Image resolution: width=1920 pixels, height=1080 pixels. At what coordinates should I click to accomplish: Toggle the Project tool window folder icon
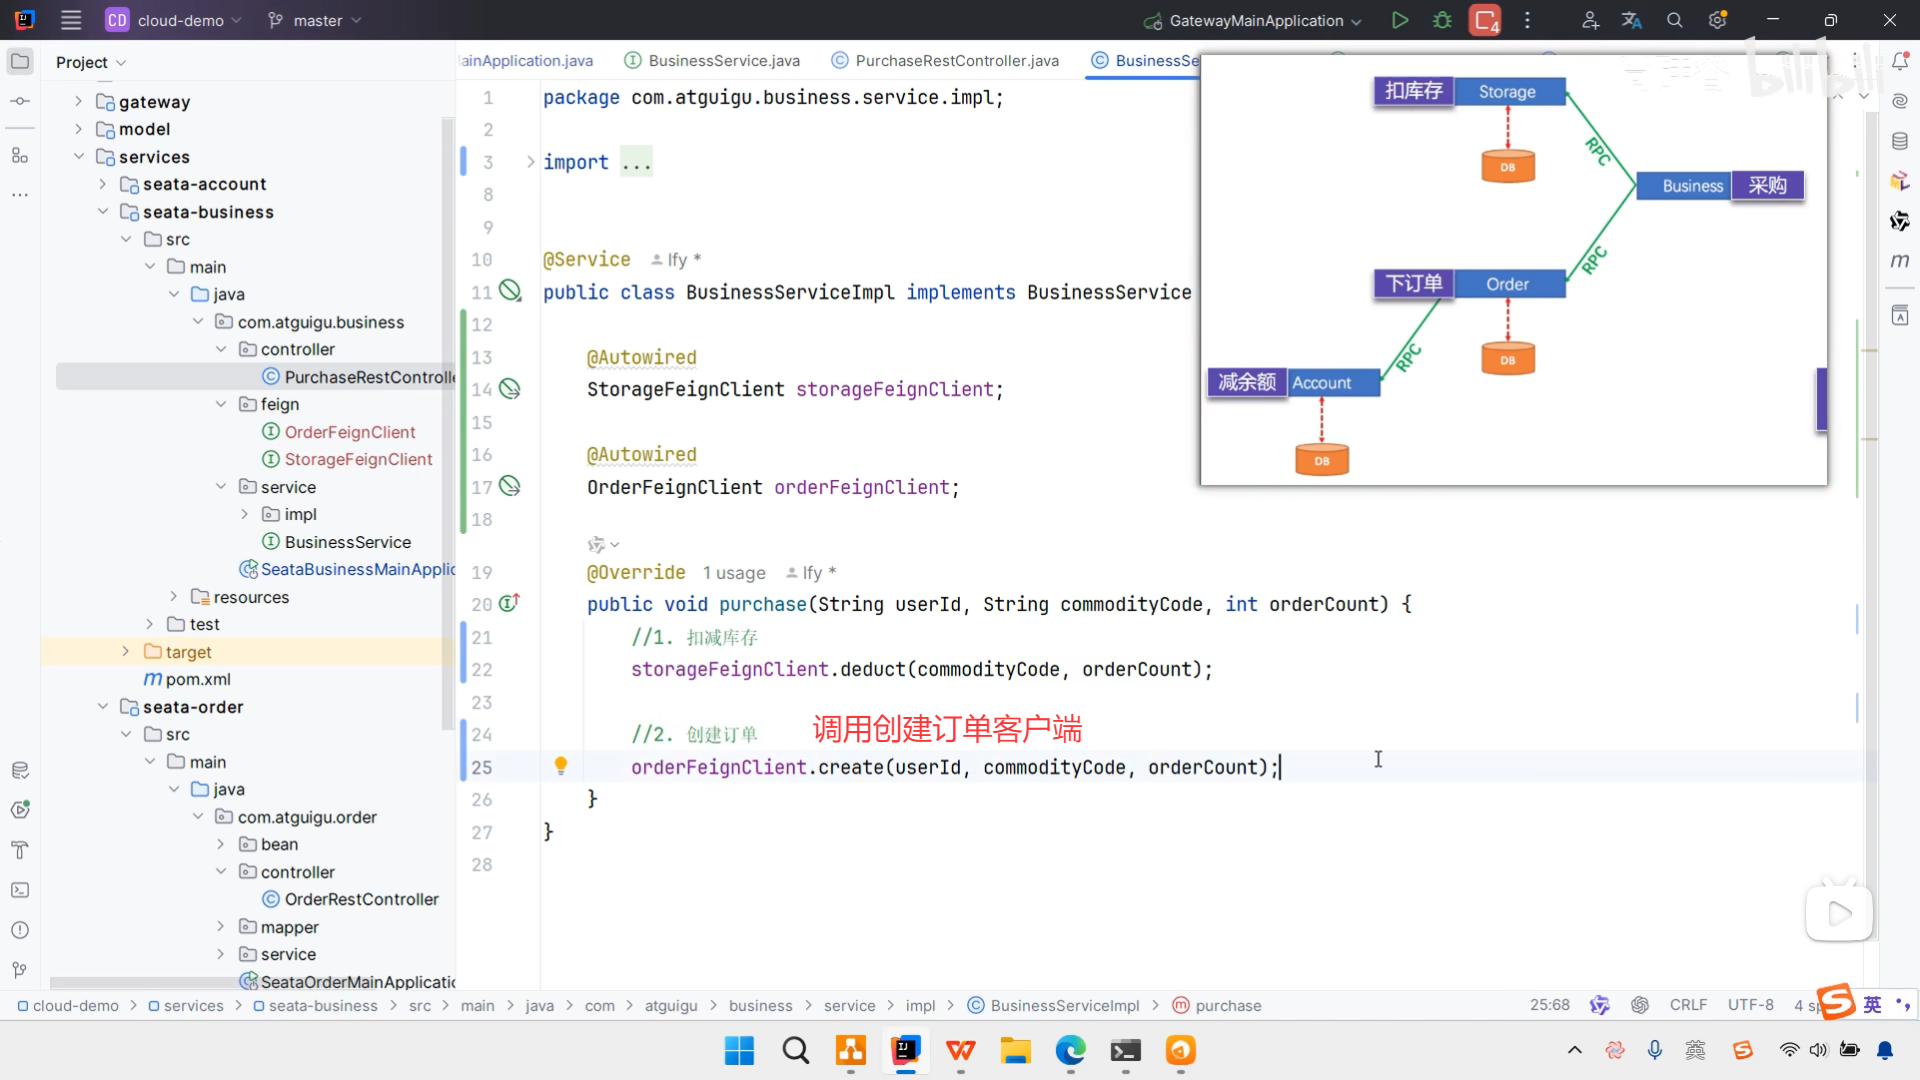click(20, 62)
